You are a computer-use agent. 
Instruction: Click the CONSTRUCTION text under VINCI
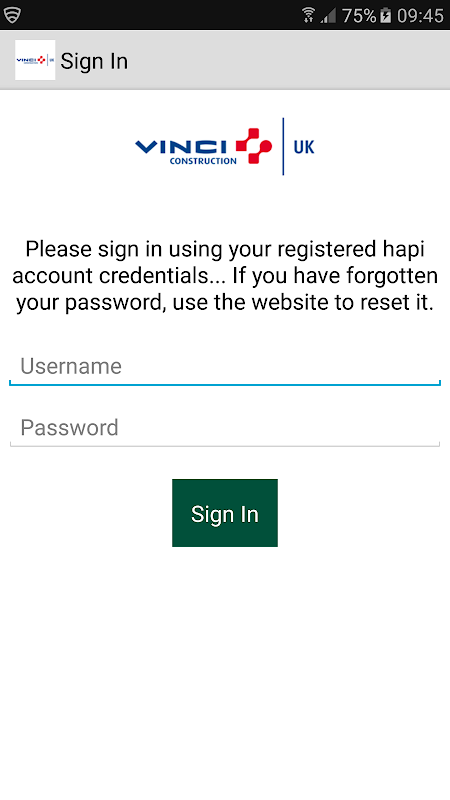click(203, 161)
